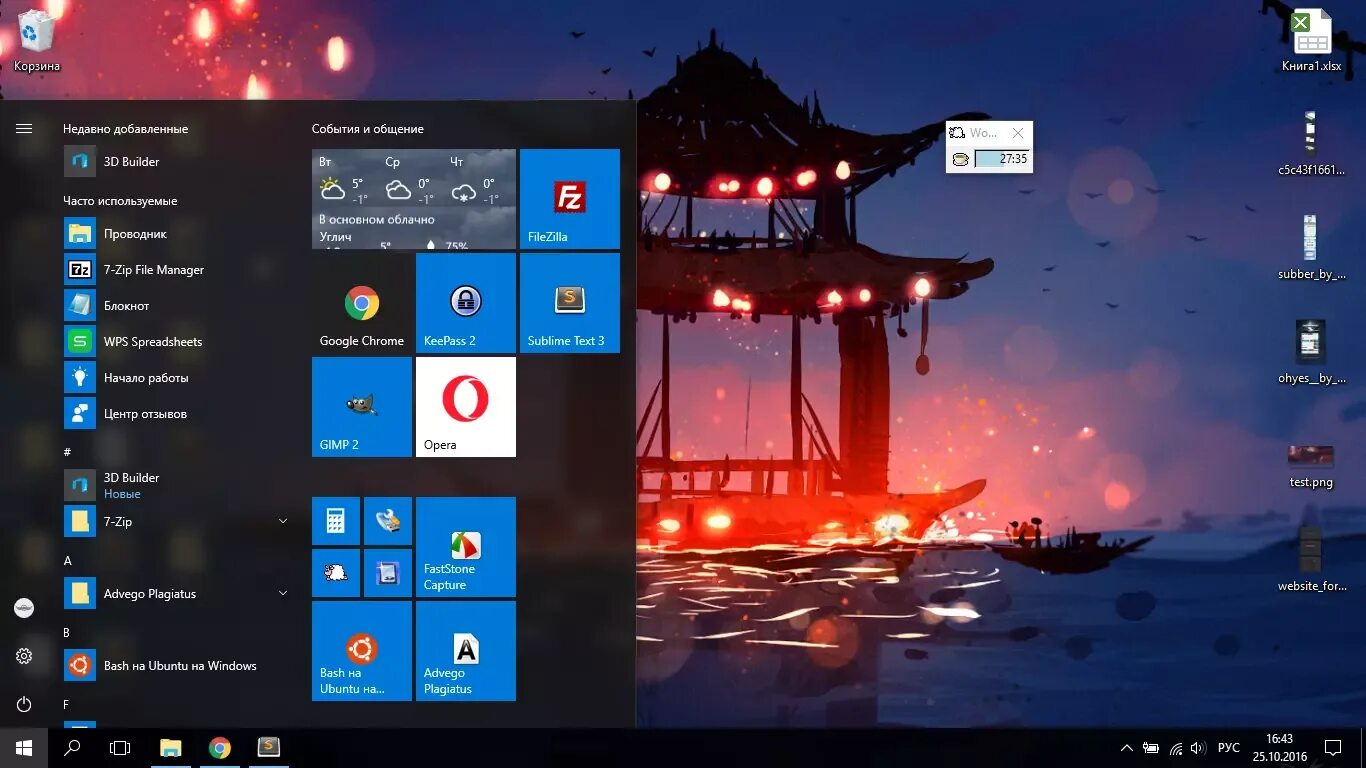Click the letter A group header
This screenshot has height=768, width=1366.
(68, 560)
